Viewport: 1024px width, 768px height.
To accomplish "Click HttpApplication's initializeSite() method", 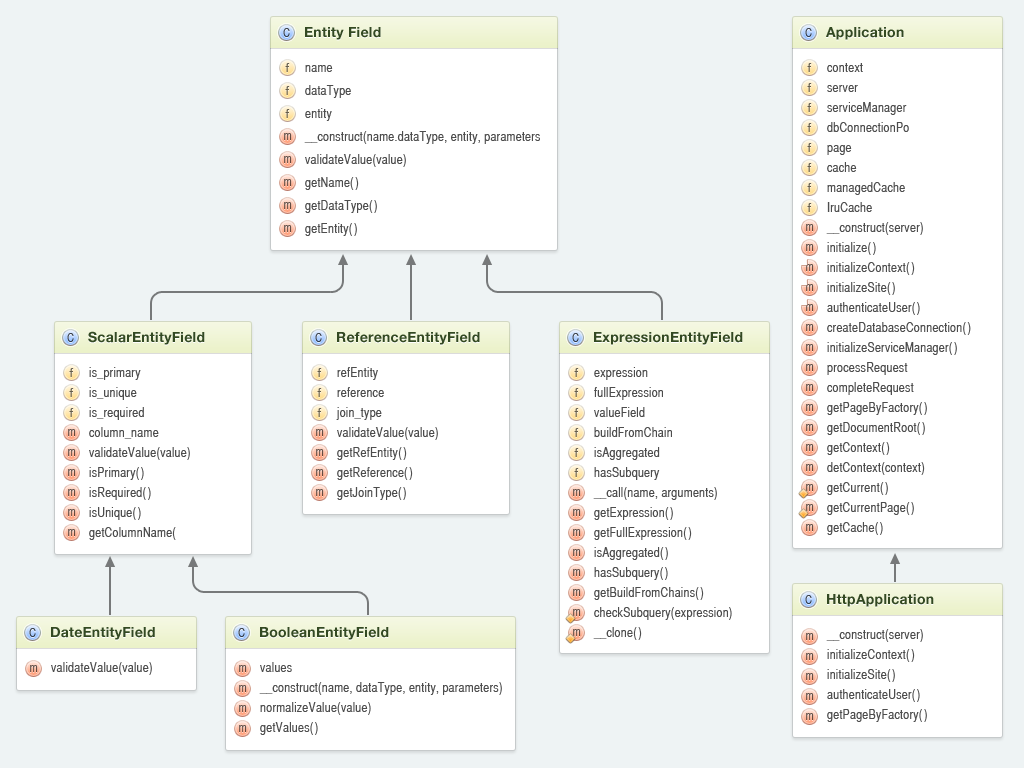I will point(861,675).
